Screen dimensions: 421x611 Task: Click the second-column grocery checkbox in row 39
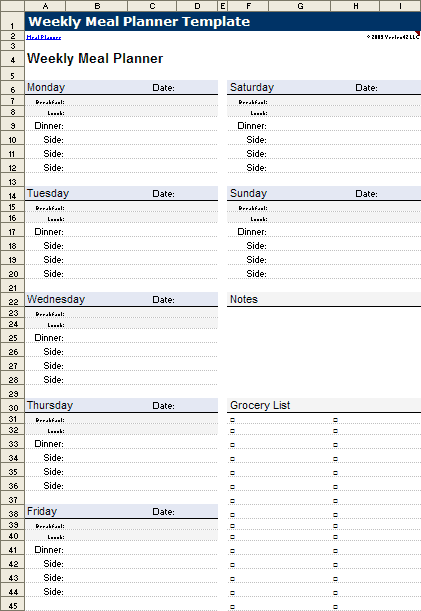tap(335, 526)
